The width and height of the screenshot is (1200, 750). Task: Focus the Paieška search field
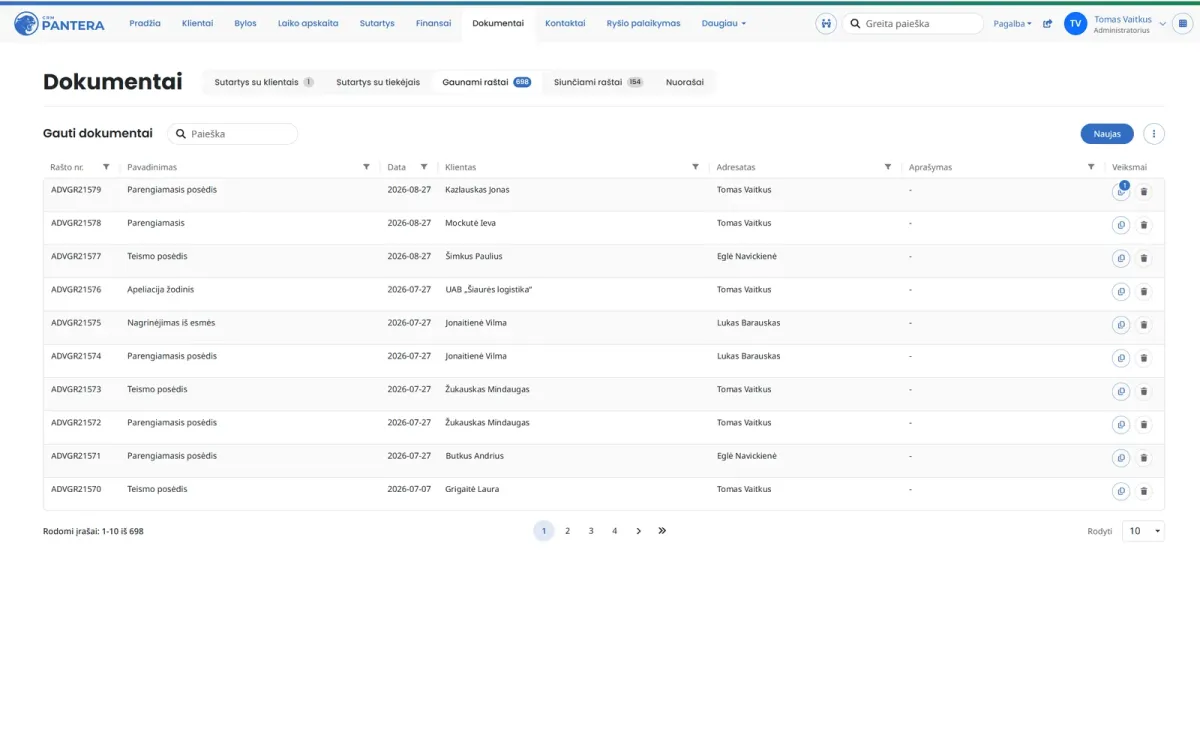click(x=232, y=133)
